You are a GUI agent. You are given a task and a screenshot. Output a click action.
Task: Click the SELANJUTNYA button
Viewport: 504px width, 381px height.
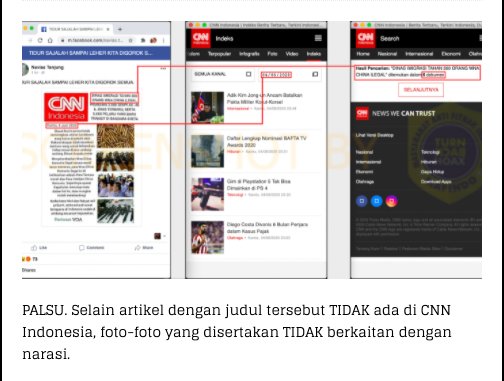(x=421, y=90)
